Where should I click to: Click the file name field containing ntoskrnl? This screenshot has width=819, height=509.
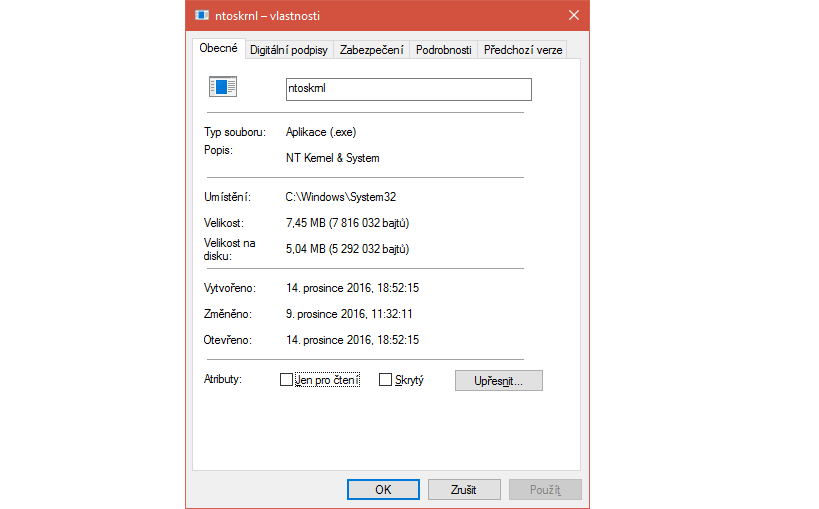tap(408, 89)
